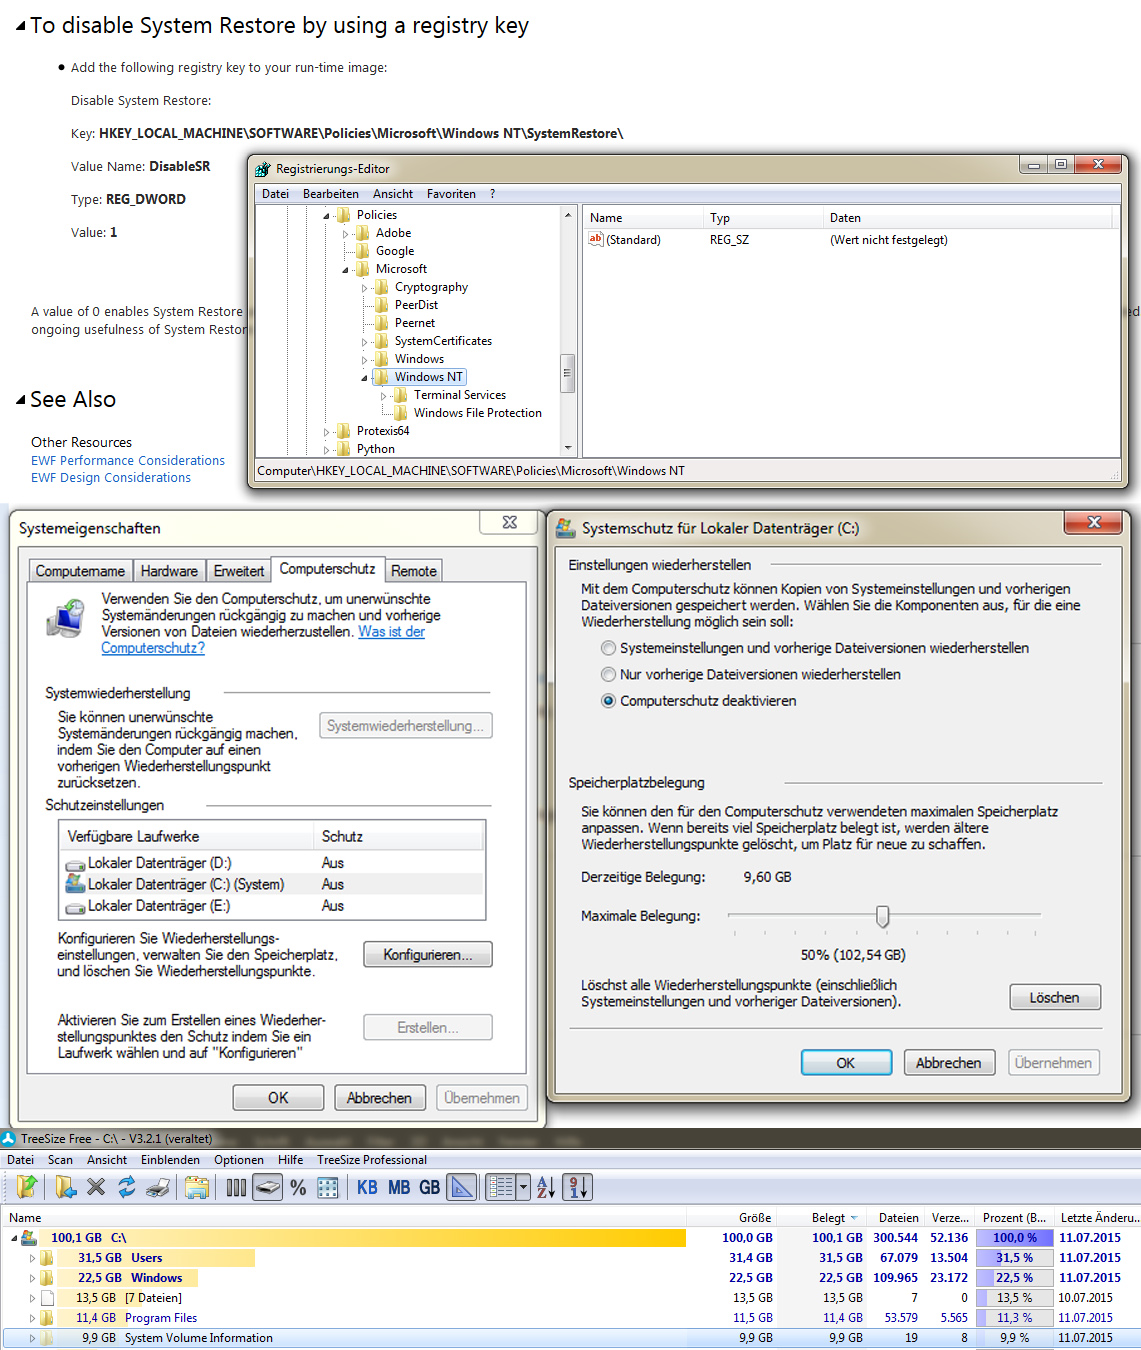Click the Registrierungs-Editor title bar icon

coord(263,169)
